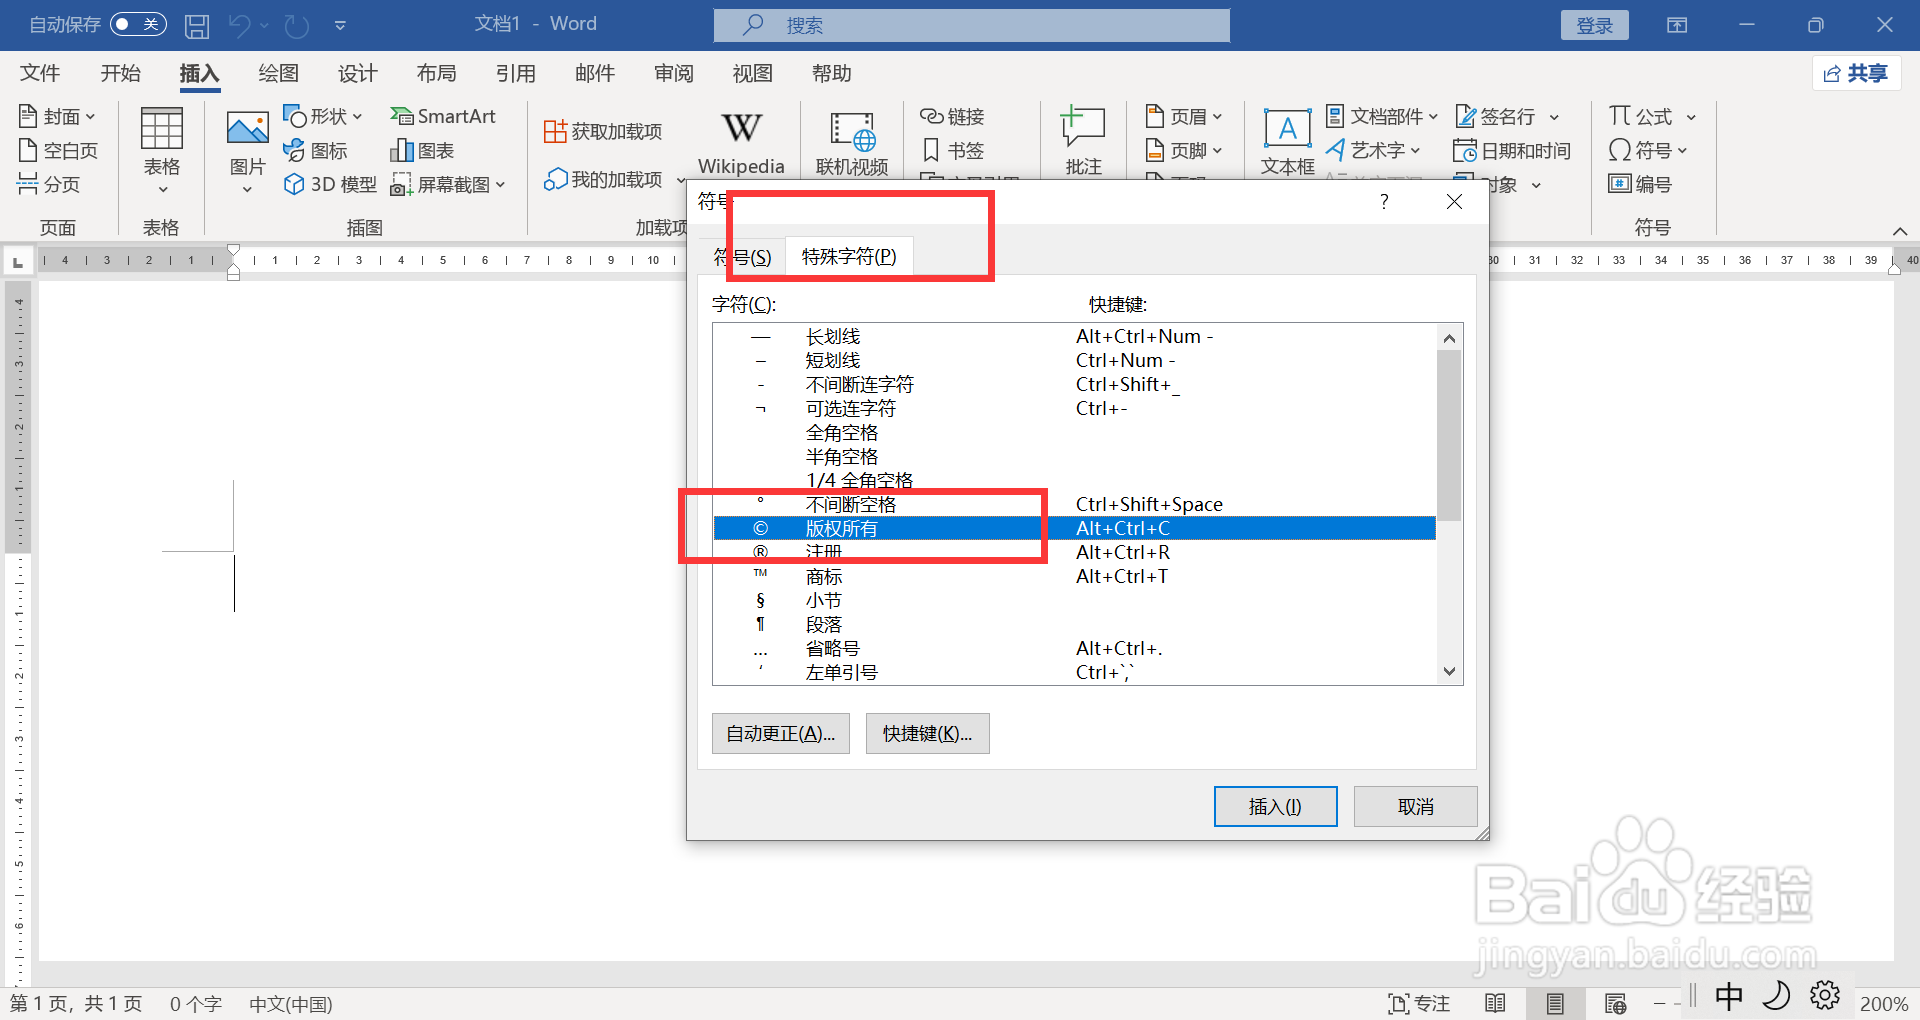Open the 文件 menu tab
The image size is (1920, 1020).
40,73
